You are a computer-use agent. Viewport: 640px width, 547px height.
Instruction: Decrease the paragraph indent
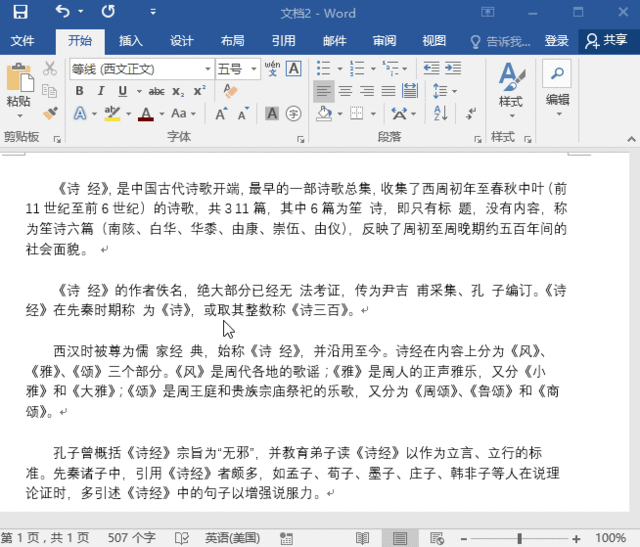431,68
